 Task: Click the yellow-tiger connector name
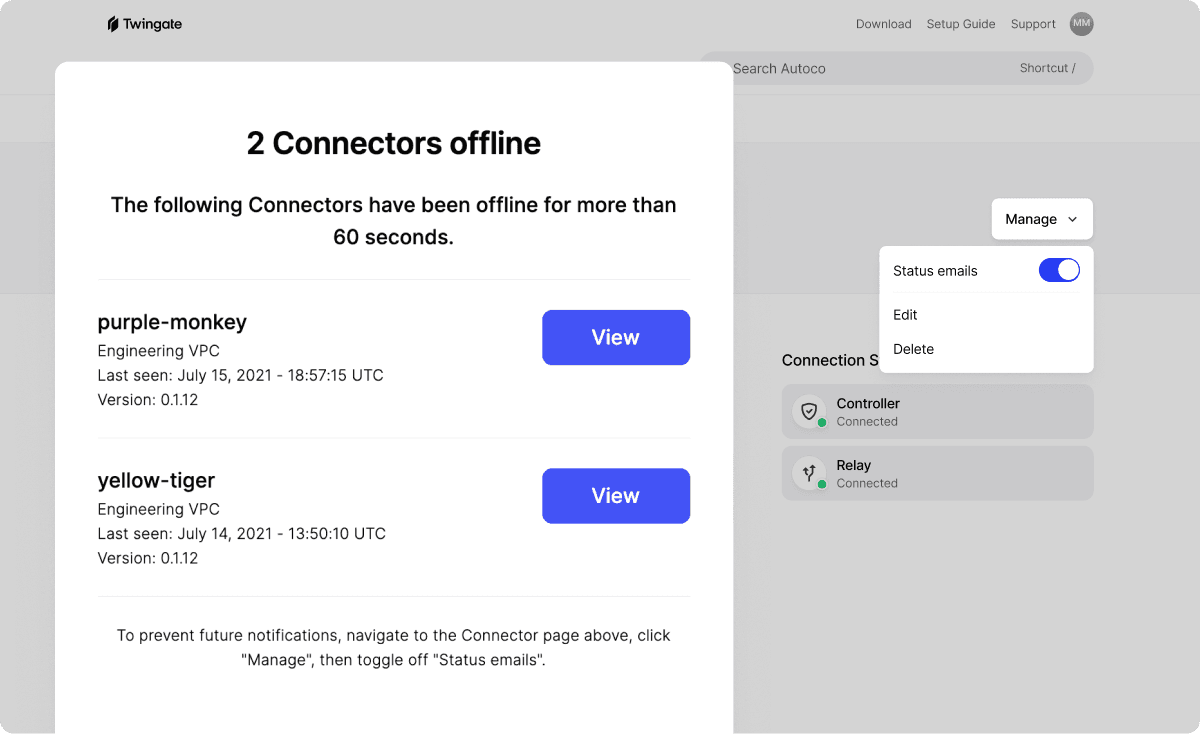pyautogui.click(x=156, y=480)
